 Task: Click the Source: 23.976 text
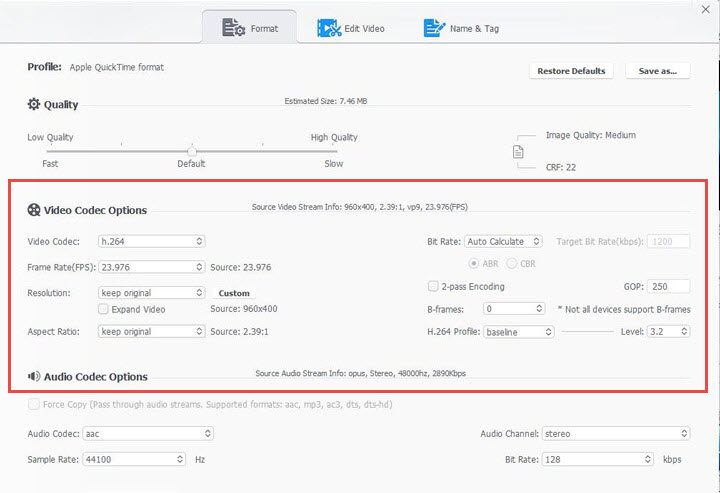click(241, 267)
